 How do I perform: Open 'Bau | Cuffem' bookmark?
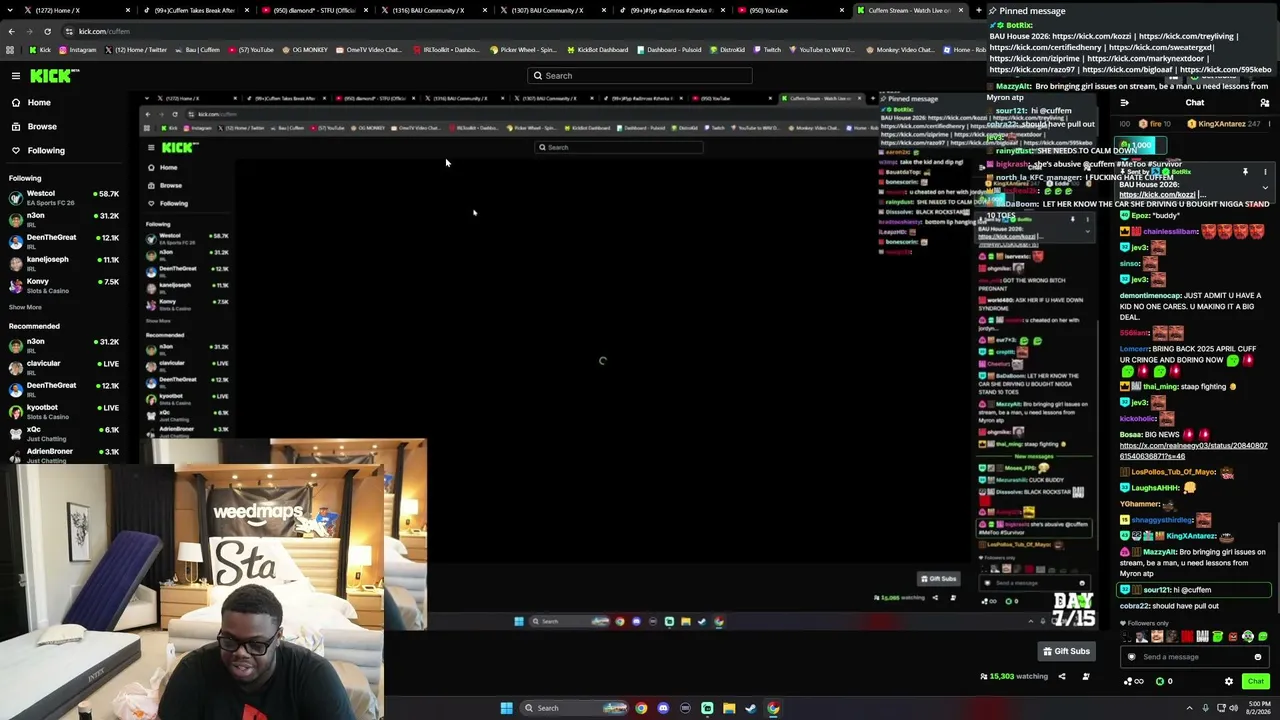pyautogui.click(x=197, y=50)
